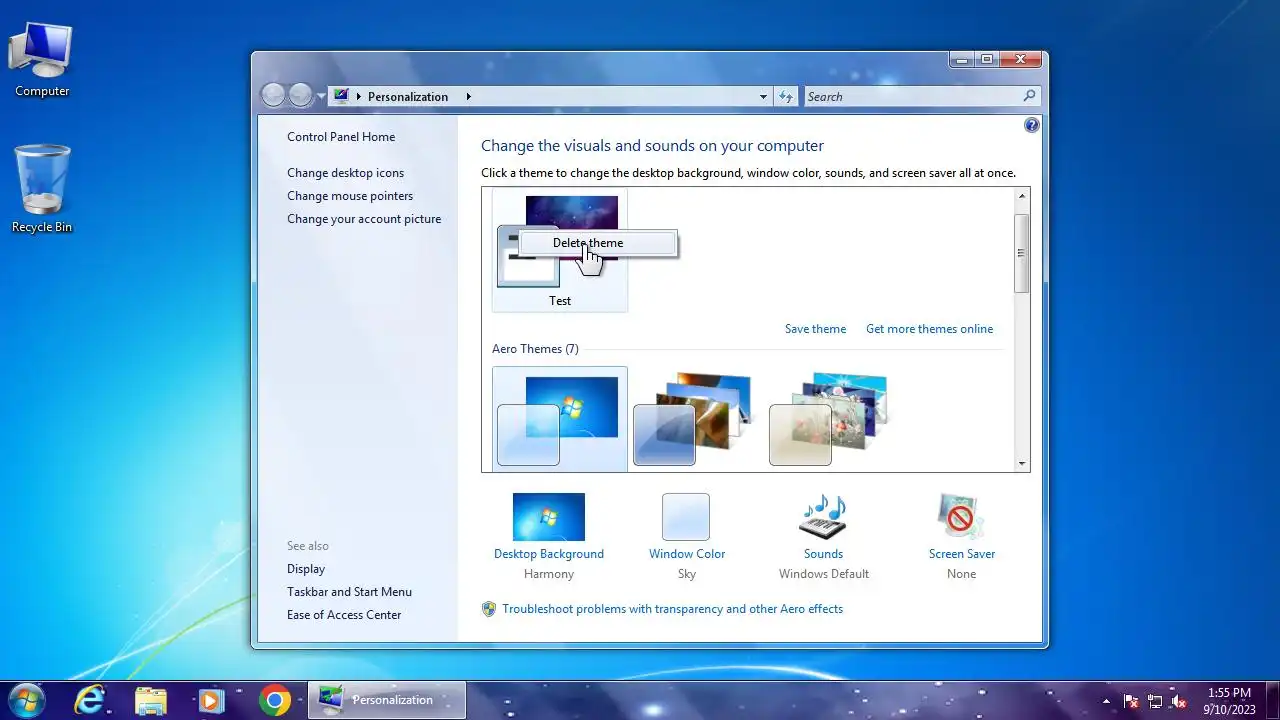Open the Sounds icon
1280x720 pixels.
point(823,517)
